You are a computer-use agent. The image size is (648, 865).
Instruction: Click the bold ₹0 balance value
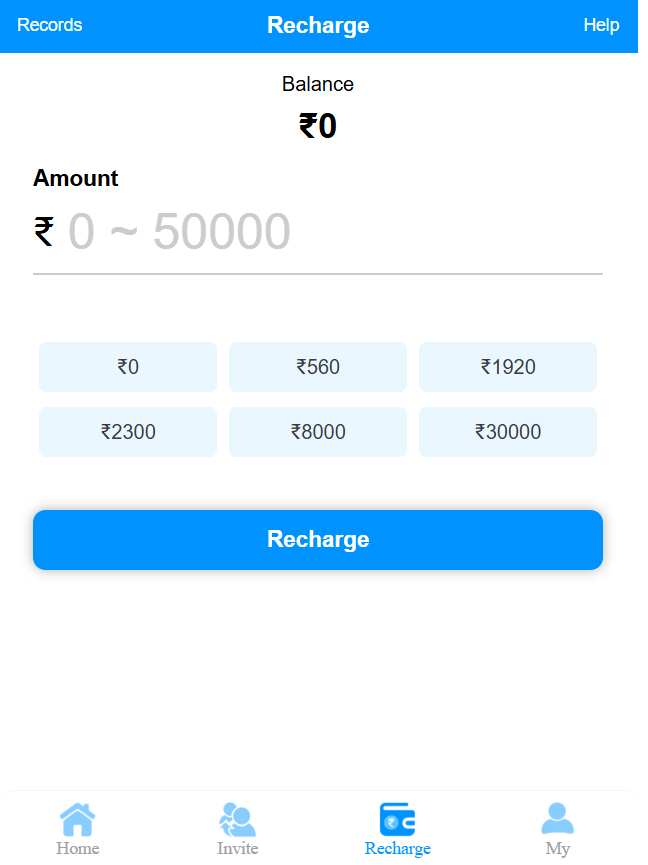pos(318,127)
